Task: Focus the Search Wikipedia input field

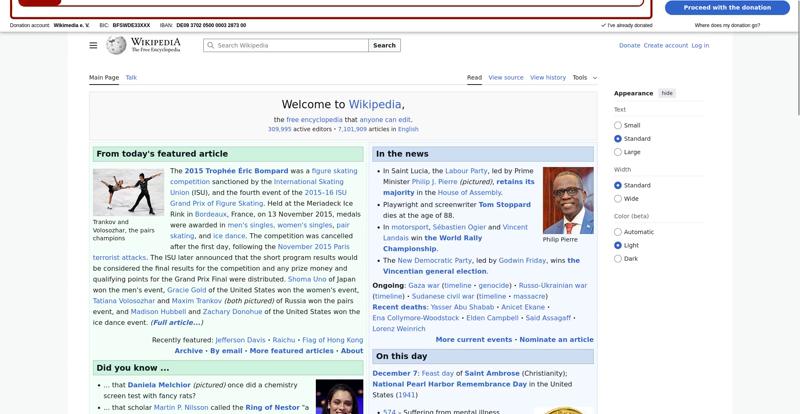Action: (290, 45)
